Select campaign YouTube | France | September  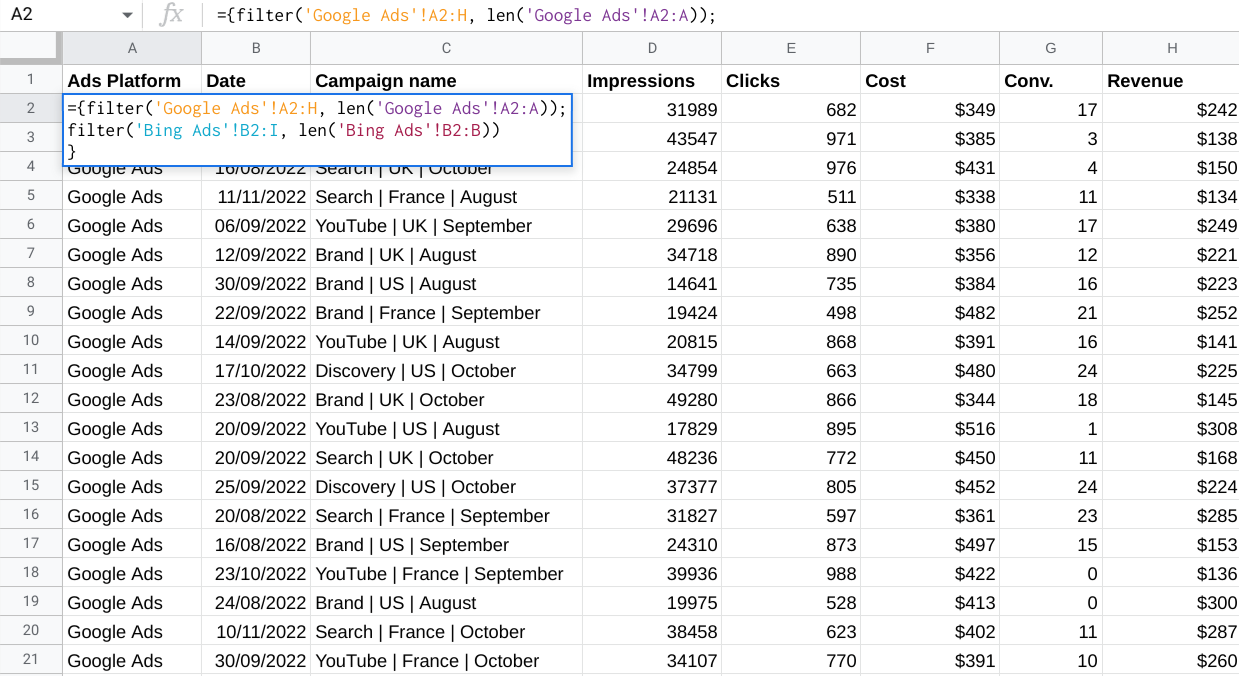click(x=446, y=574)
